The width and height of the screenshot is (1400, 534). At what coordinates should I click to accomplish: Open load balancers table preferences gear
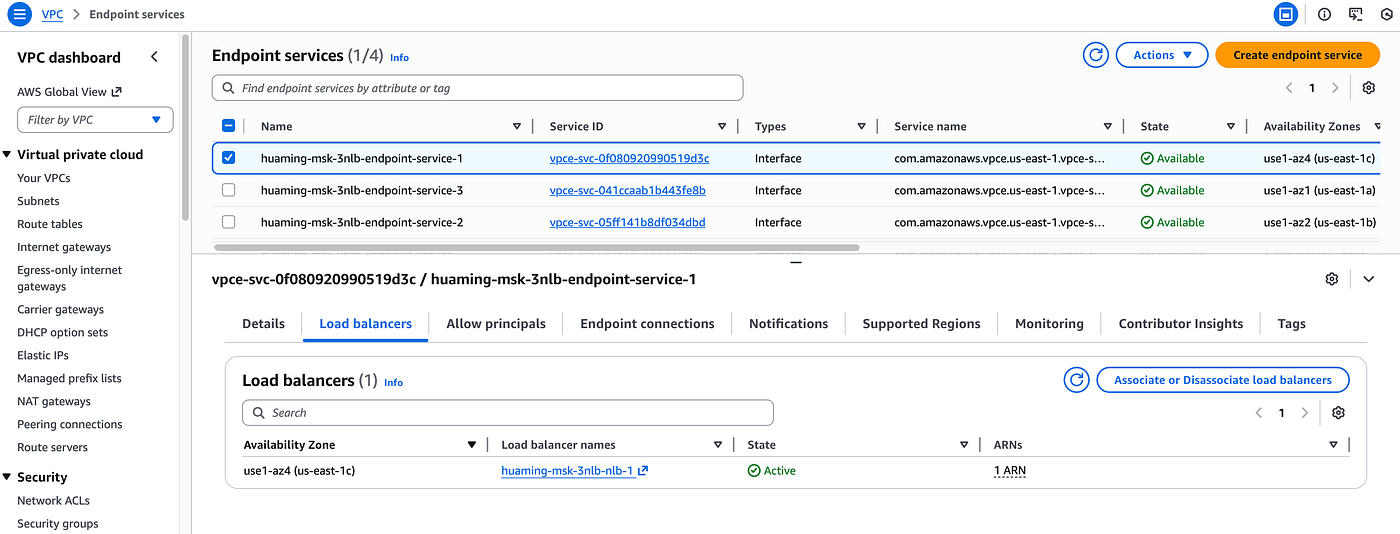(x=1339, y=413)
